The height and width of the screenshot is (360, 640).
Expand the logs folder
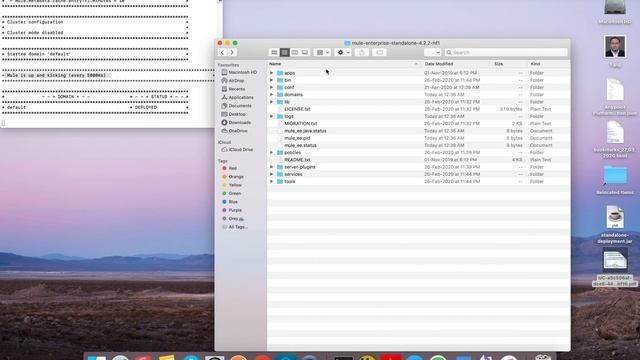(x=271, y=116)
